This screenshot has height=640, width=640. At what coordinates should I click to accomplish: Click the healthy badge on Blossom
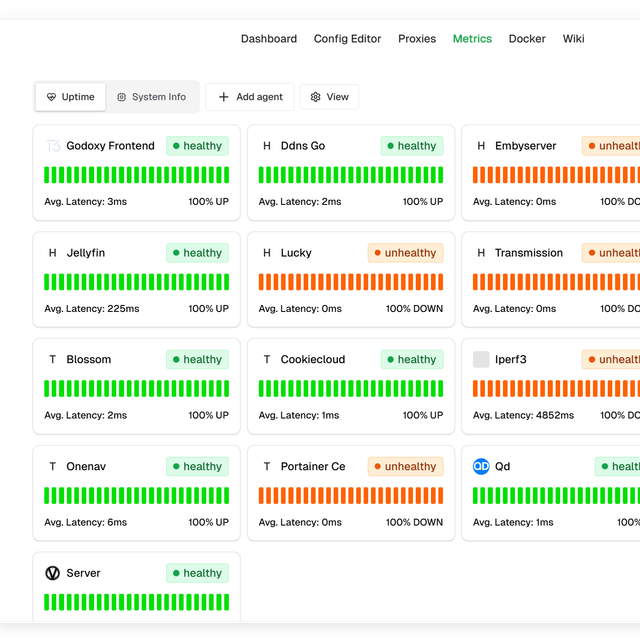(x=198, y=359)
